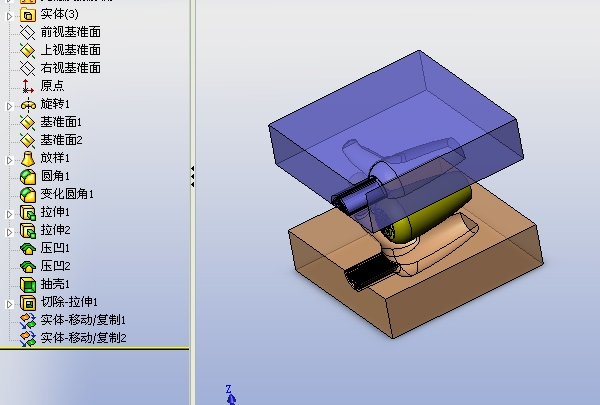Select the 右视基准面 plane icon
The image size is (600, 405).
[x=28, y=68]
